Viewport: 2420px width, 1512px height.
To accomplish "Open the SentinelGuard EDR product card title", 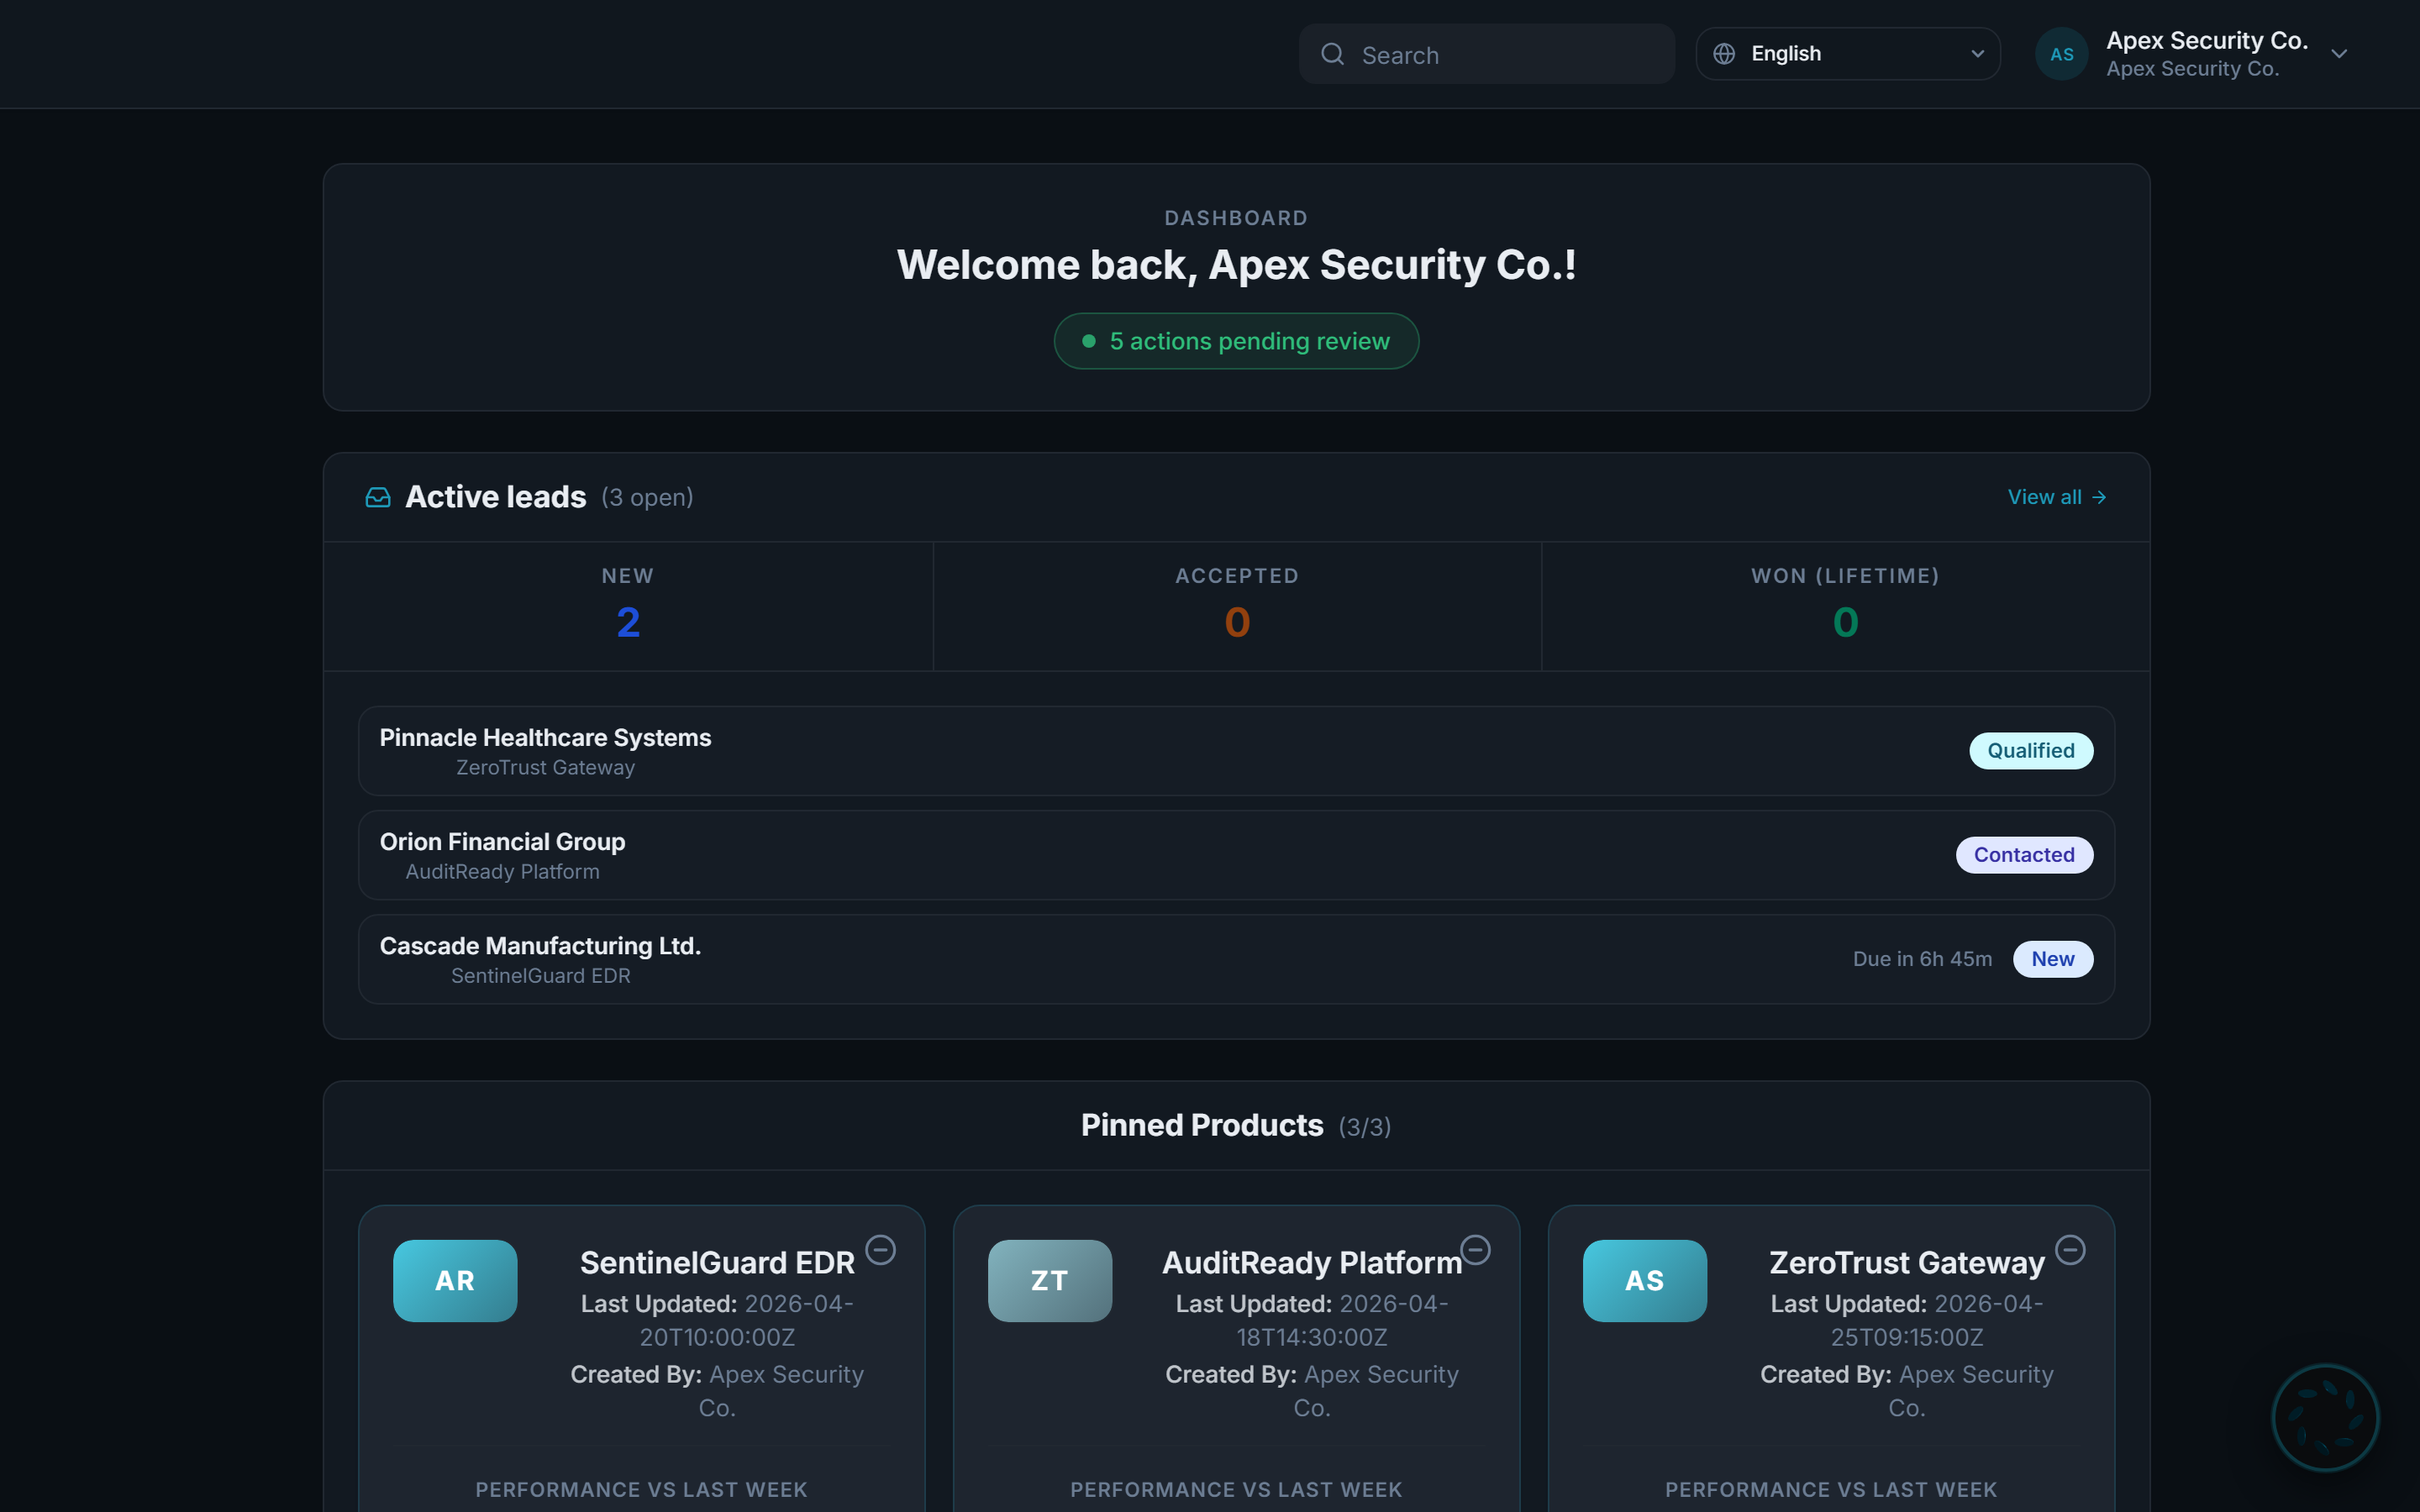I will pyautogui.click(x=717, y=1263).
